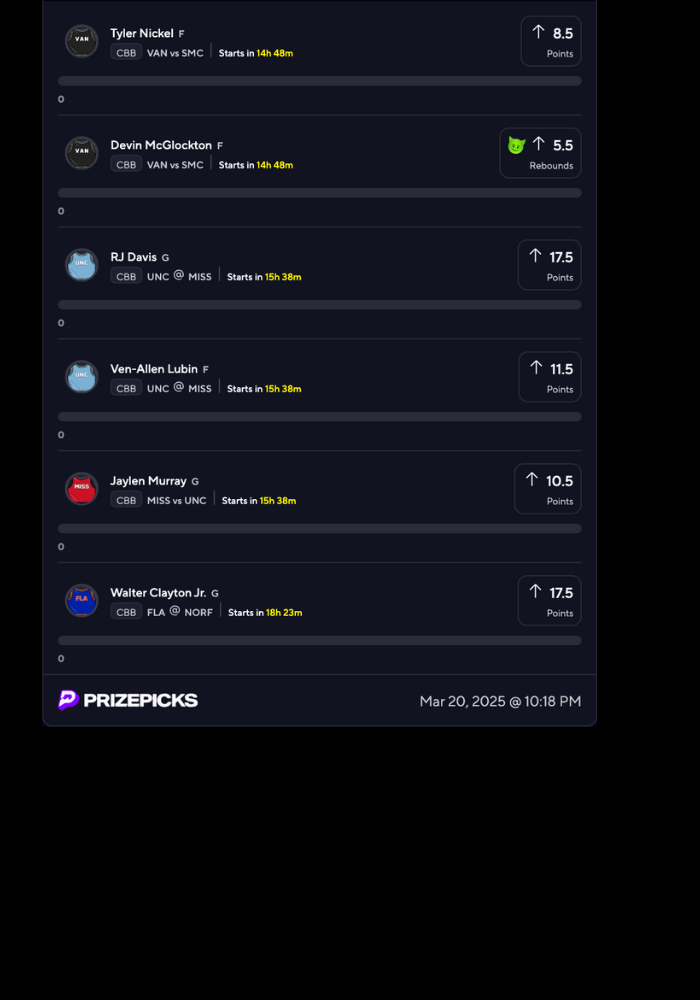Click Tyler Nickel's Vanderbilt jersey icon
The height and width of the screenshot is (1000, 700).
click(x=82, y=41)
